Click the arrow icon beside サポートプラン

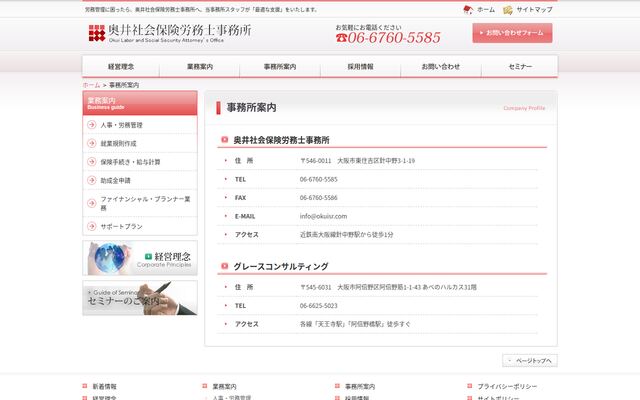click(92, 226)
